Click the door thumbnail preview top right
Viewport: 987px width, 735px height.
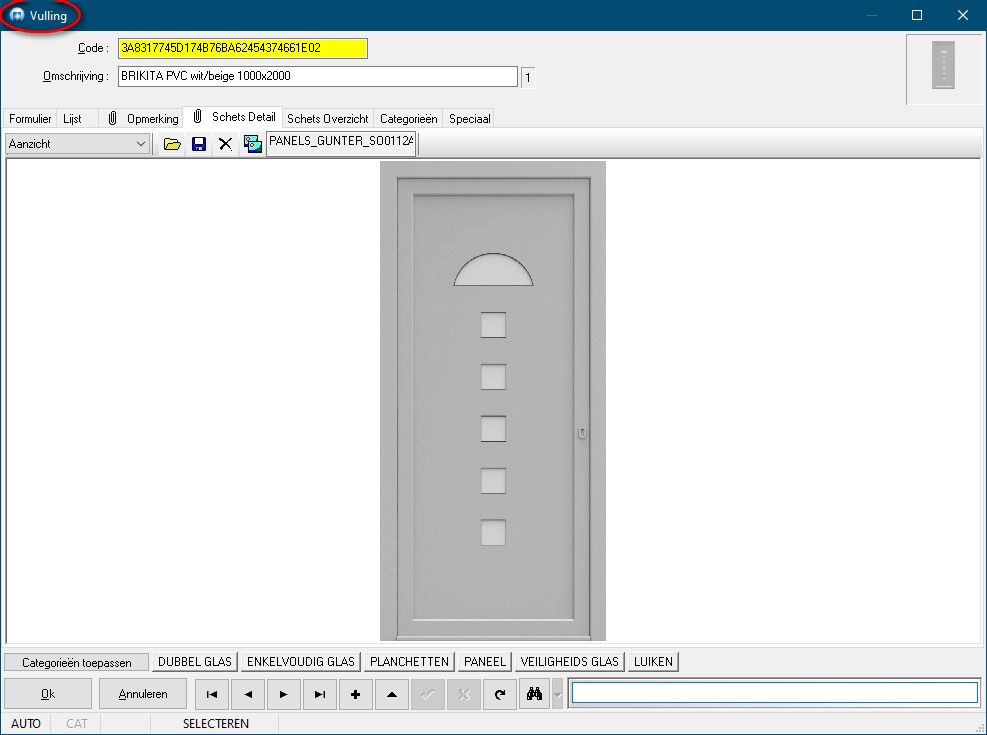click(943, 65)
